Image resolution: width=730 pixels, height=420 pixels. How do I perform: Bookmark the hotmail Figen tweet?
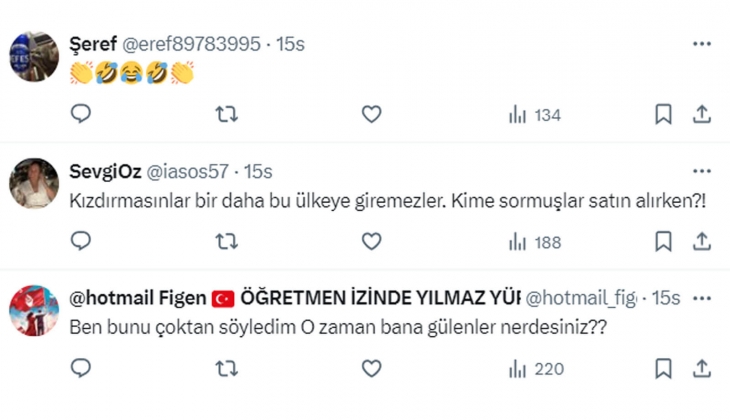pos(663,371)
